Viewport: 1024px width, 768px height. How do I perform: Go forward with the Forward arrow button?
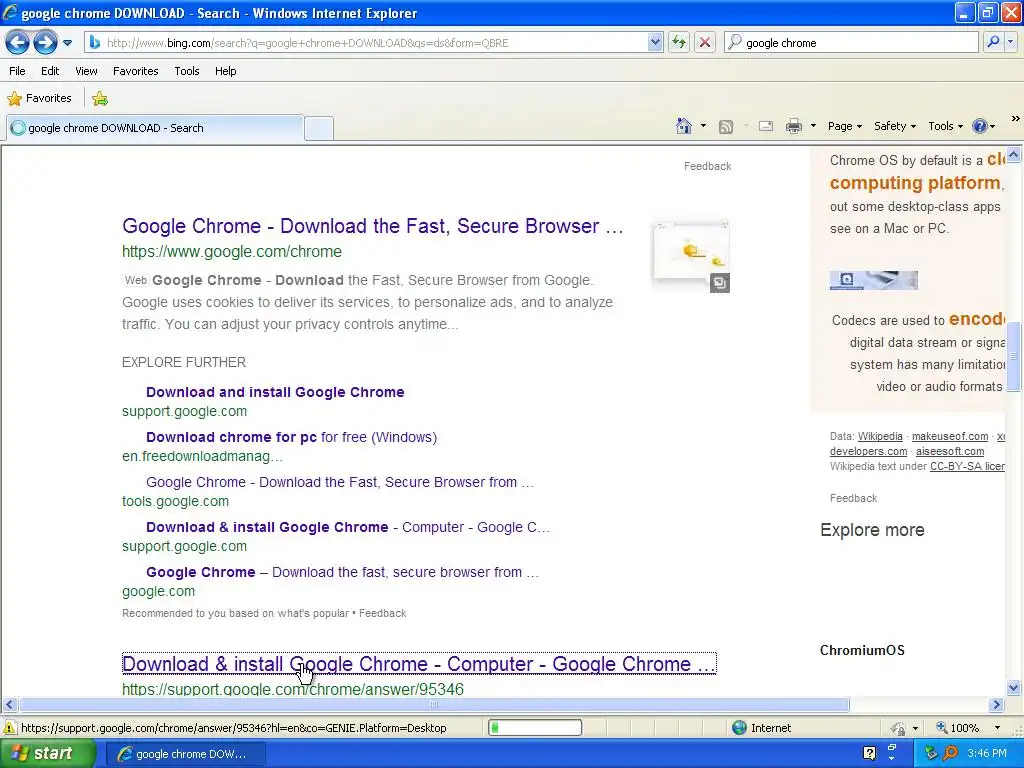point(45,43)
